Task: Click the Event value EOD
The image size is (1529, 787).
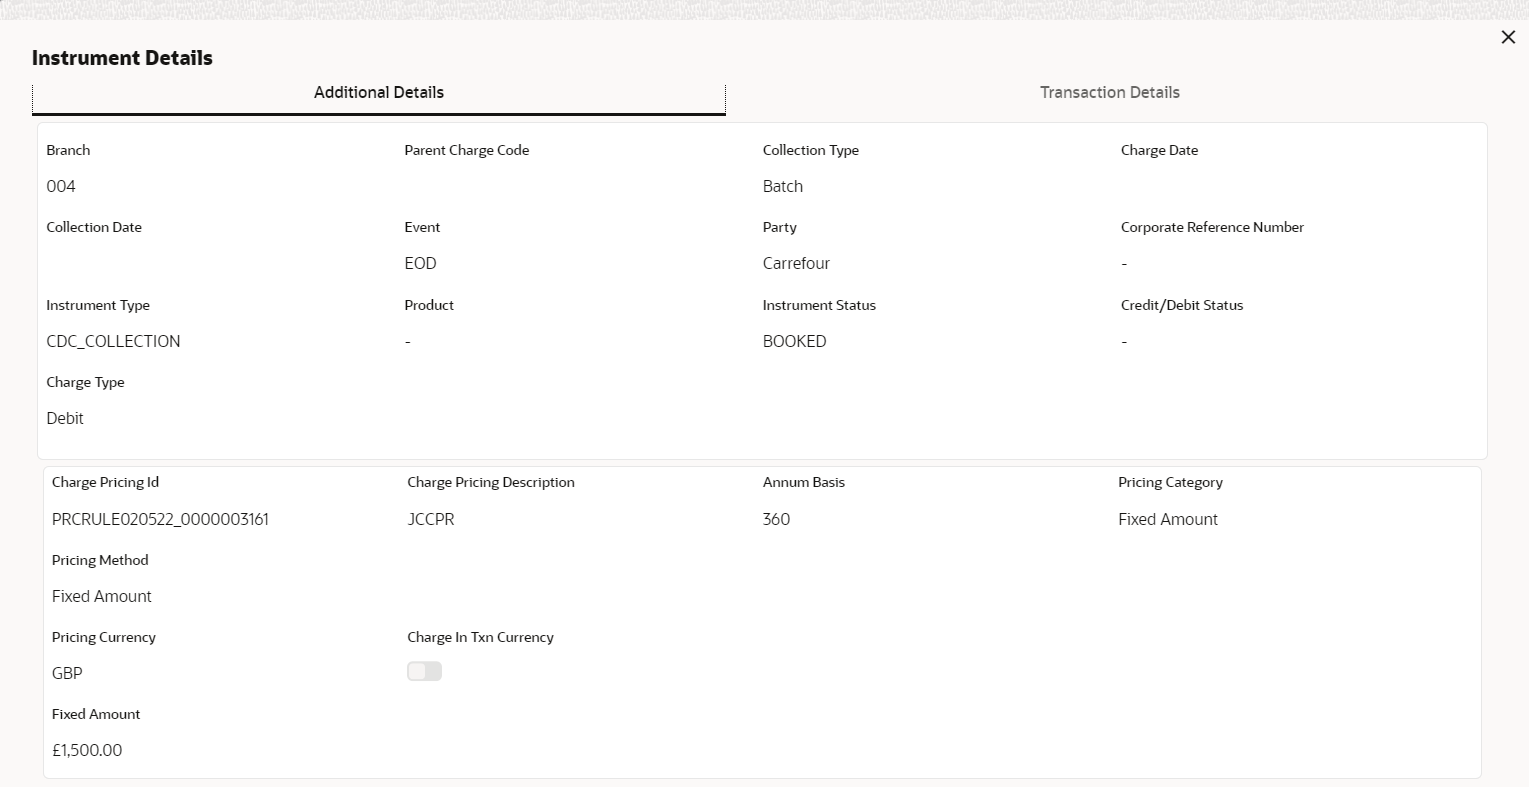Action: (x=420, y=263)
